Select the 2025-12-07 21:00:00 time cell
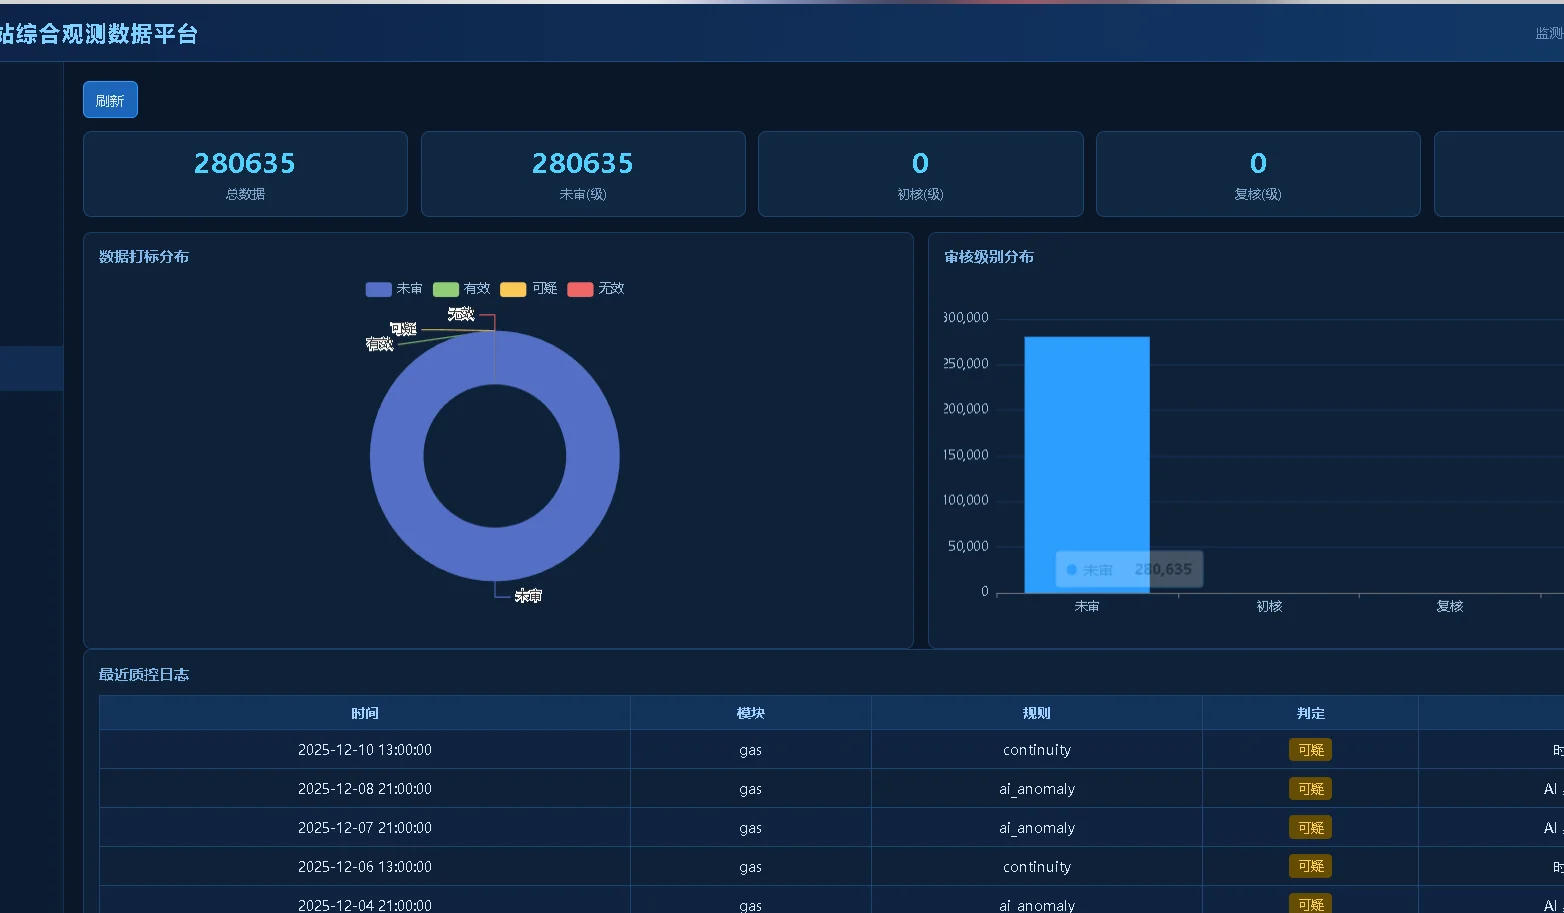Viewport: 1564px width, 913px height. [365, 828]
